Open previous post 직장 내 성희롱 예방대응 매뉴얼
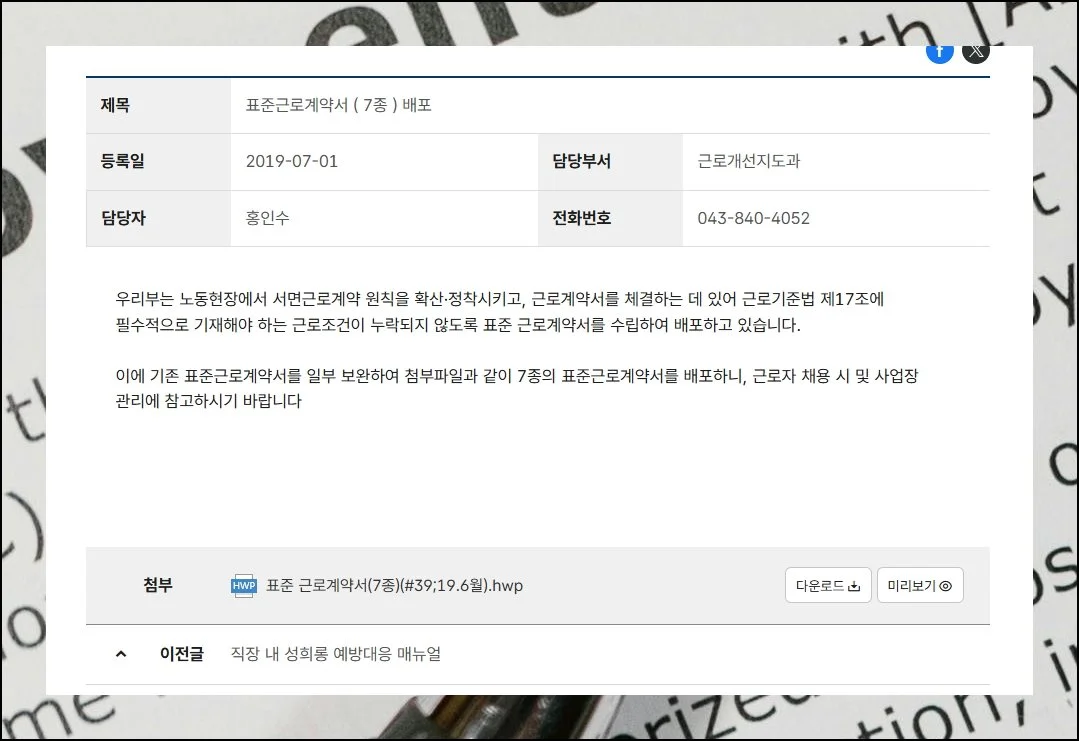Screen dimensions: 1079x741 pyautogui.click(x=335, y=654)
